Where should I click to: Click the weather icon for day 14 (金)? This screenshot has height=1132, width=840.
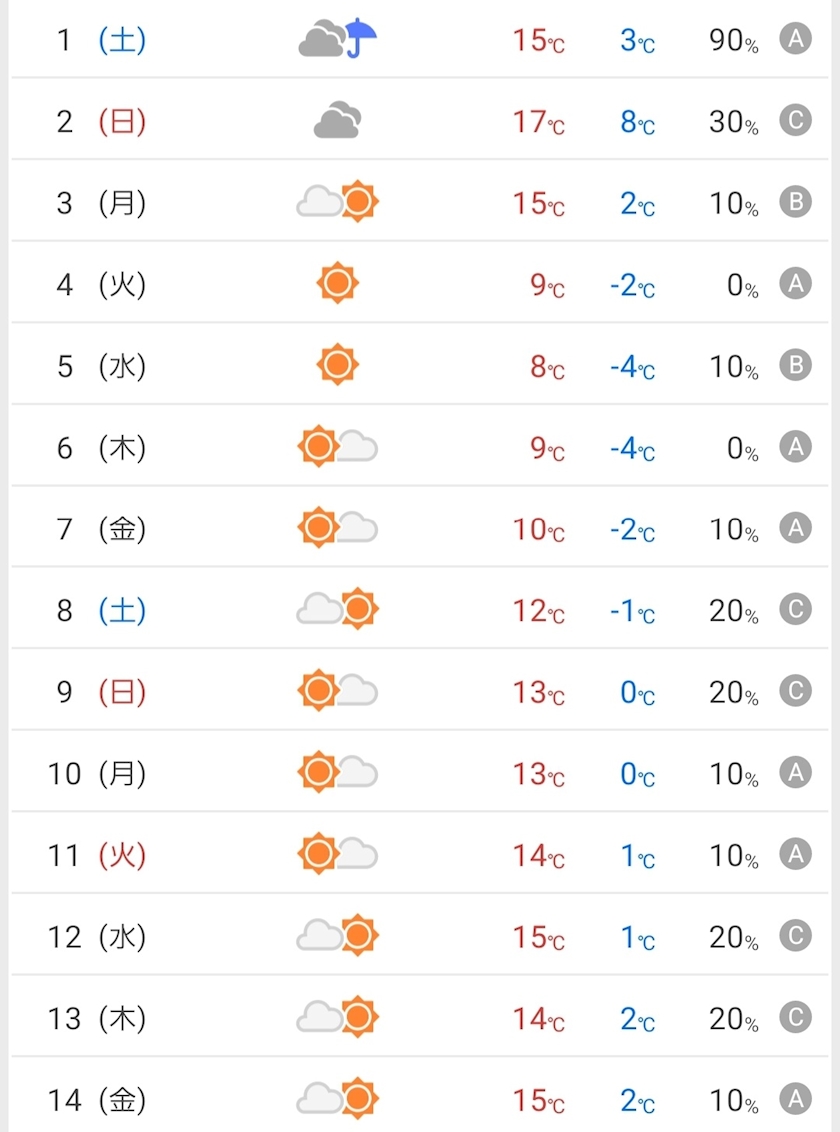(338, 1100)
